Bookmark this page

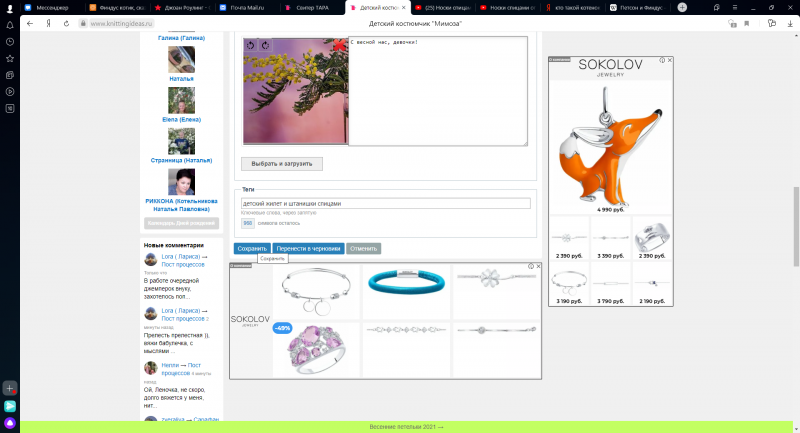(746, 23)
